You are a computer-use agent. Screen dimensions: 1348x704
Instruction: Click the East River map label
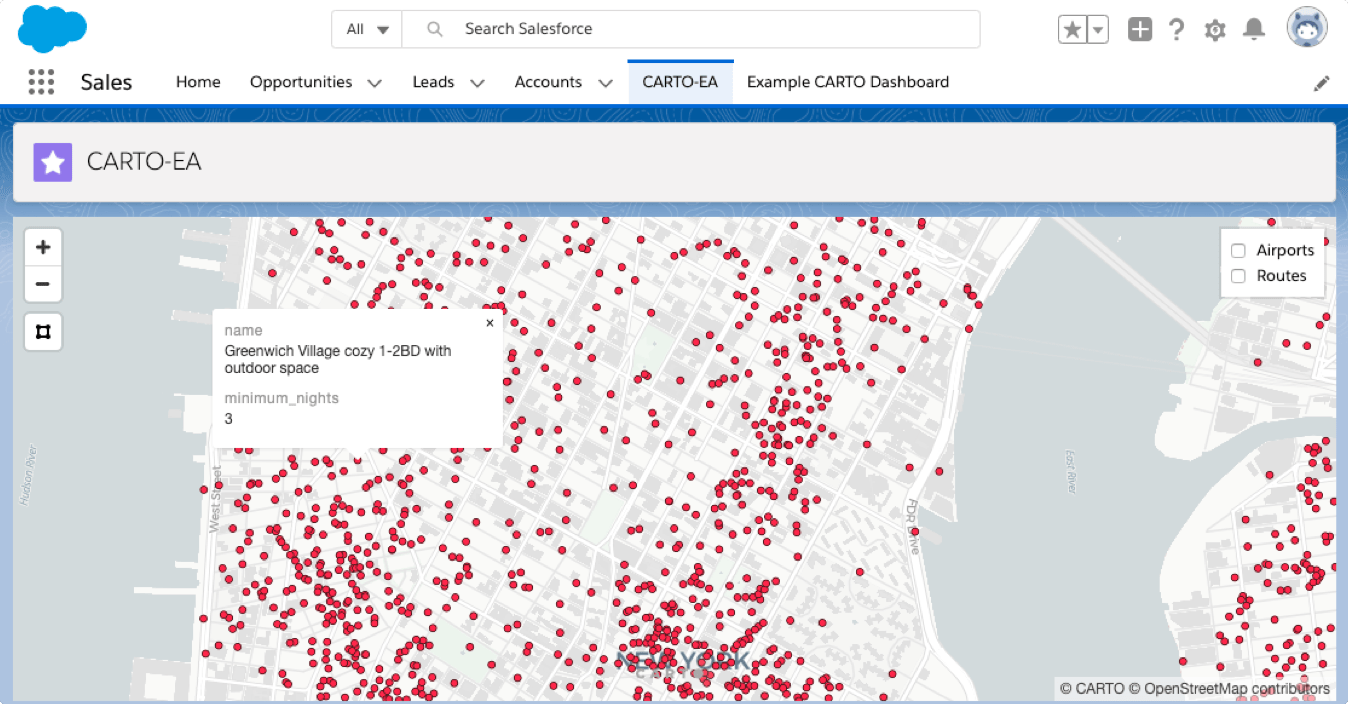(1070, 471)
